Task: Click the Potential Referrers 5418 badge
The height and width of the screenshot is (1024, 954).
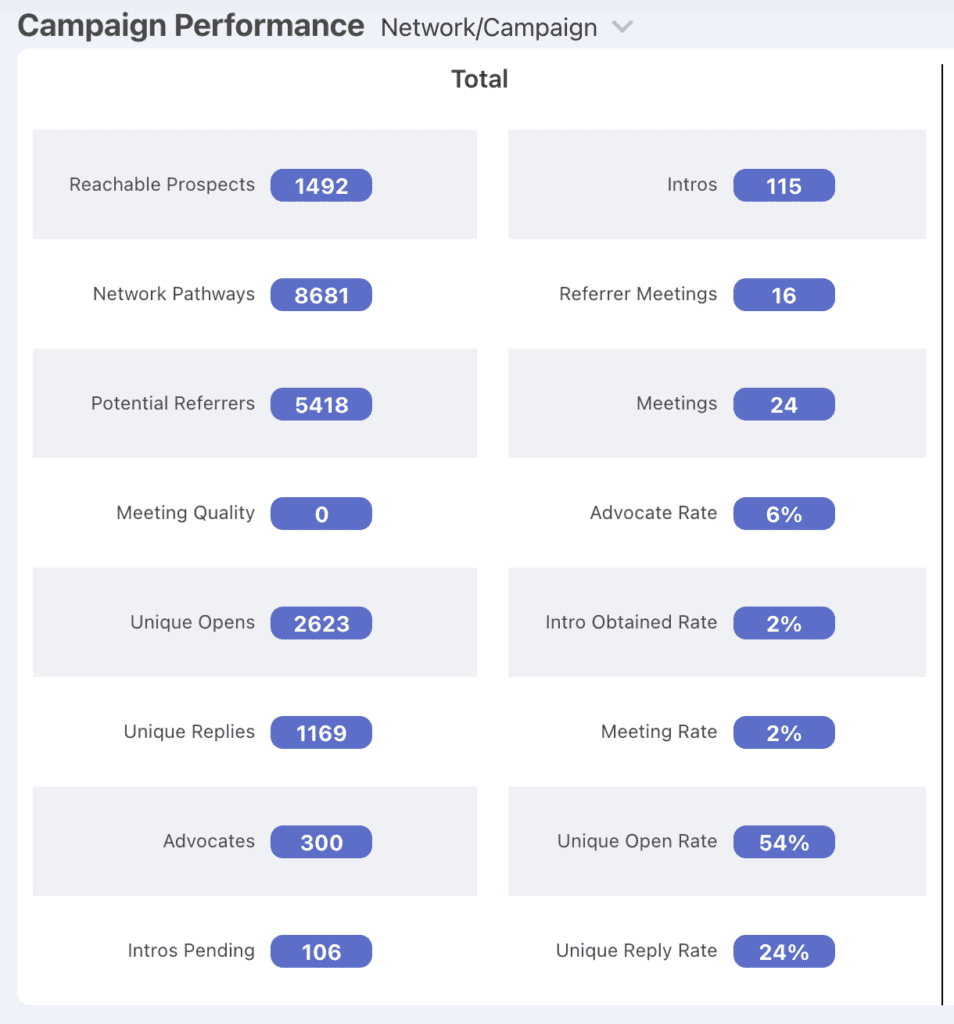Action: [321, 404]
